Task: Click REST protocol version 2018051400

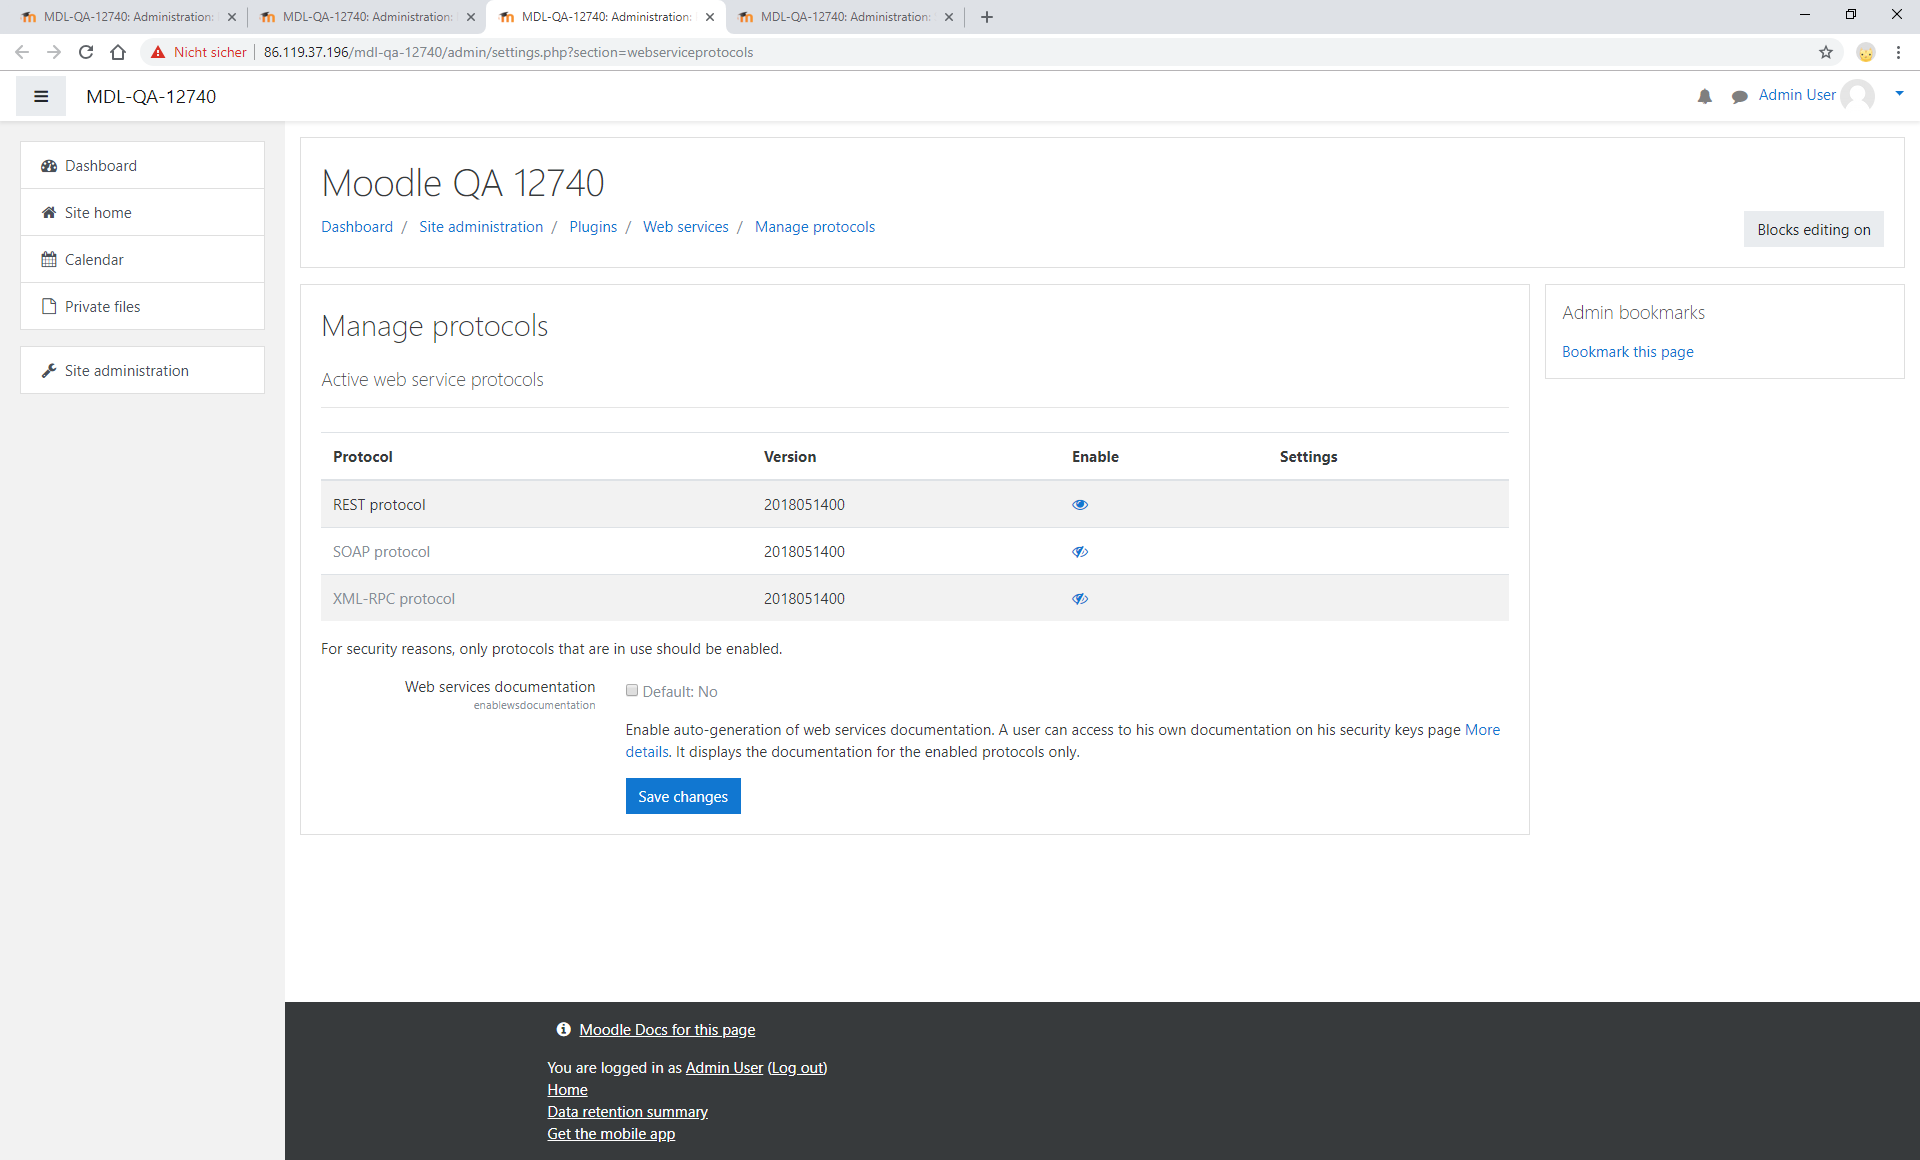Action: [x=804, y=505]
